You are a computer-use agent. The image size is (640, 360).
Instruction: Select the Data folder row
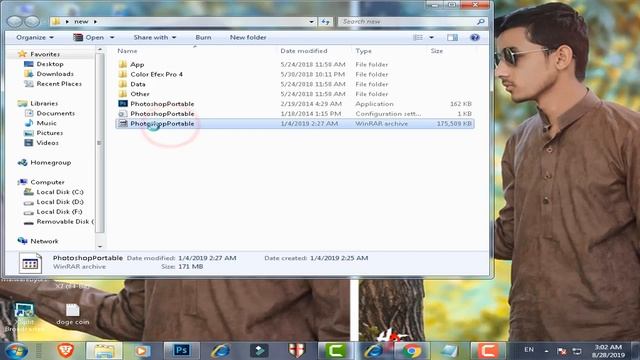(295, 84)
